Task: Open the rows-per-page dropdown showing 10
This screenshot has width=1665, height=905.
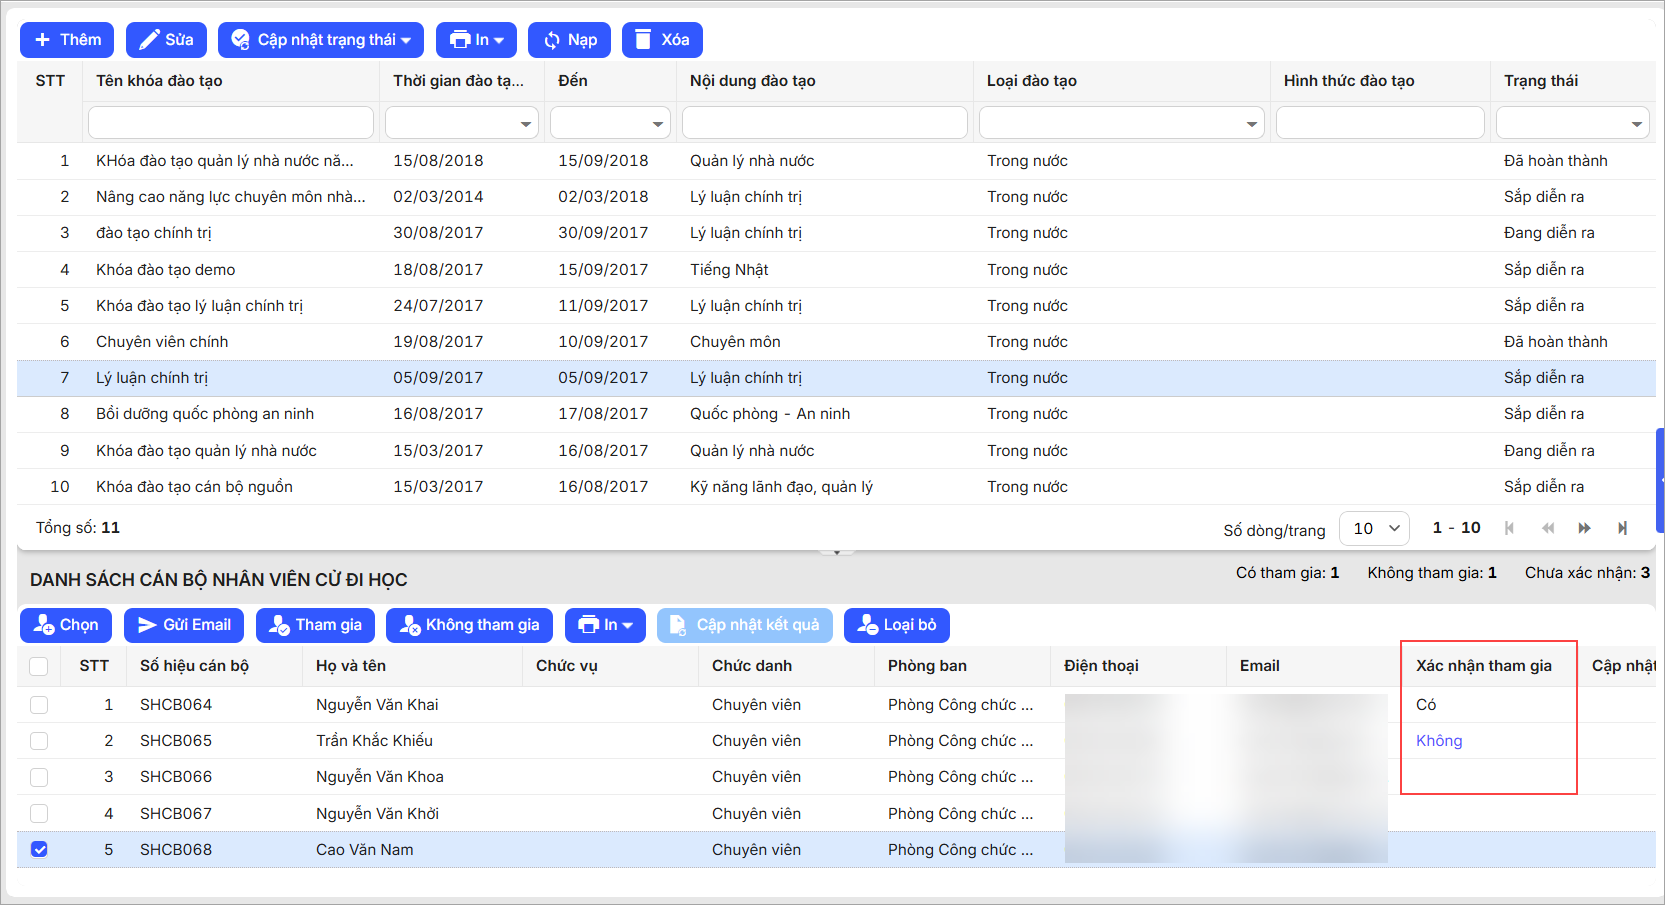Action: [x=1375, y=528]
